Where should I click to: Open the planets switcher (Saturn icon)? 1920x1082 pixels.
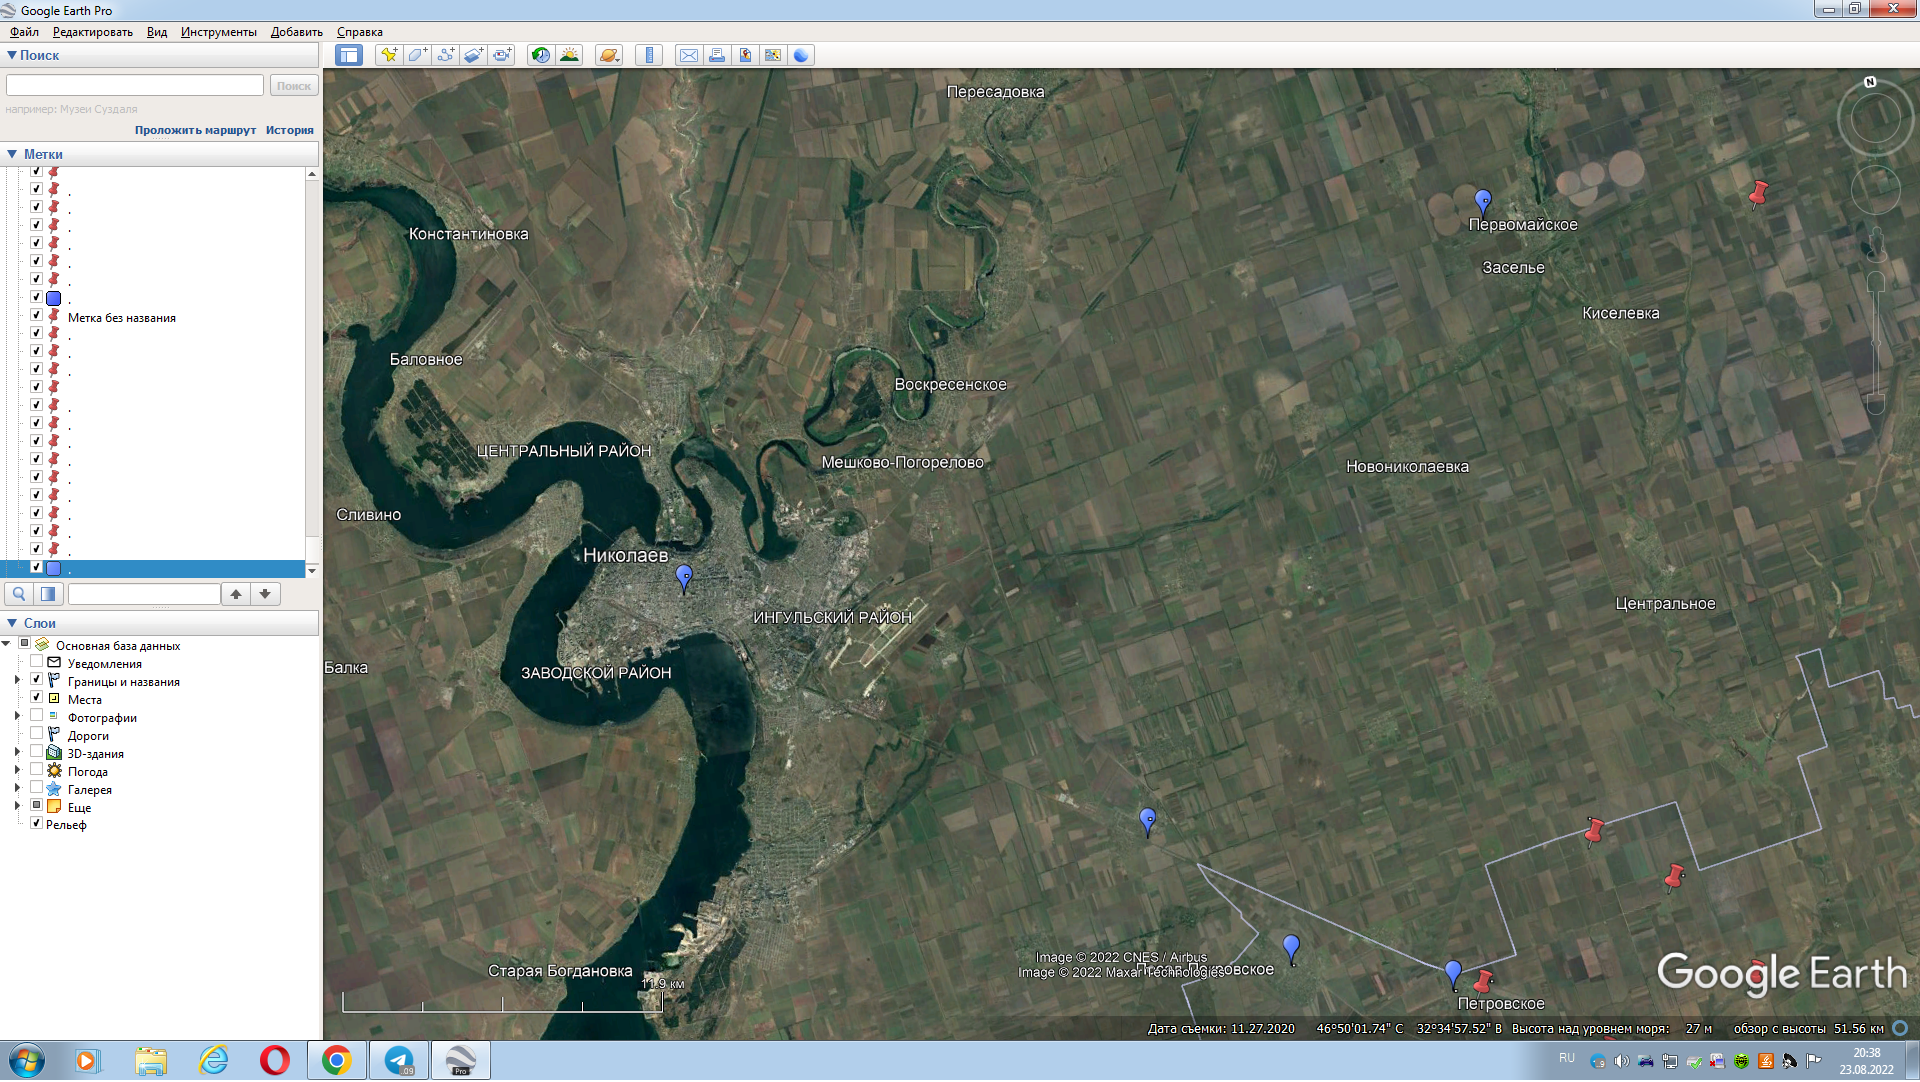coord(609,56)
